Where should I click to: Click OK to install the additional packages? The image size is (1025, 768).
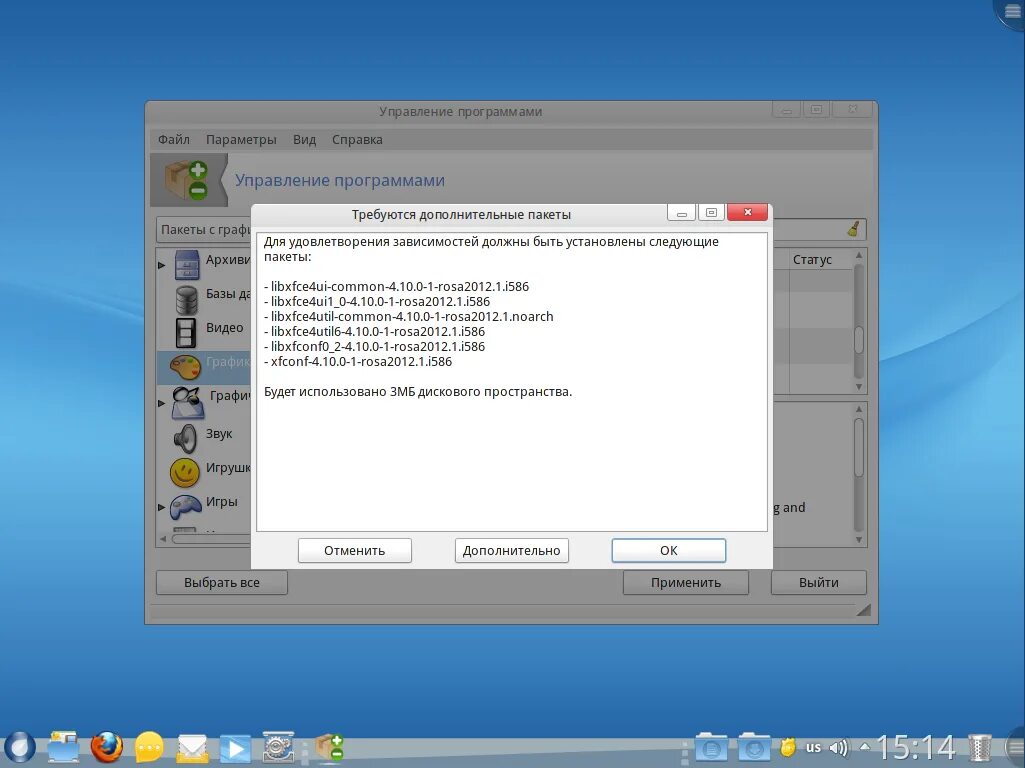[x=668, y=550]
